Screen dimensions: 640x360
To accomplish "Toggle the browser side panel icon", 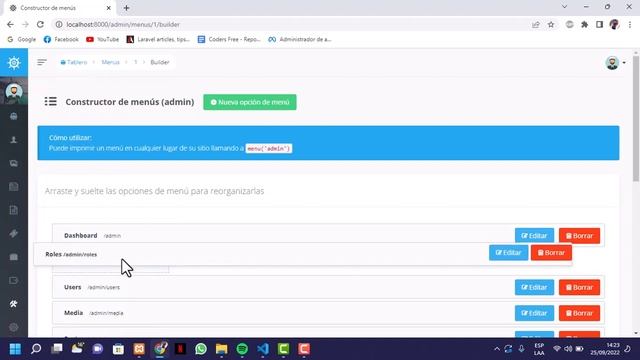I will pos(599,24).
